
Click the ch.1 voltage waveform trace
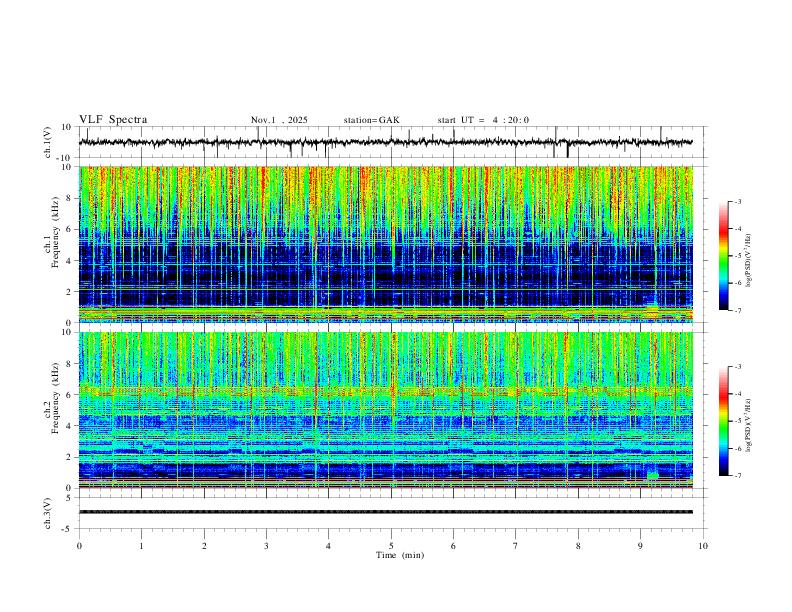(386, 142)
